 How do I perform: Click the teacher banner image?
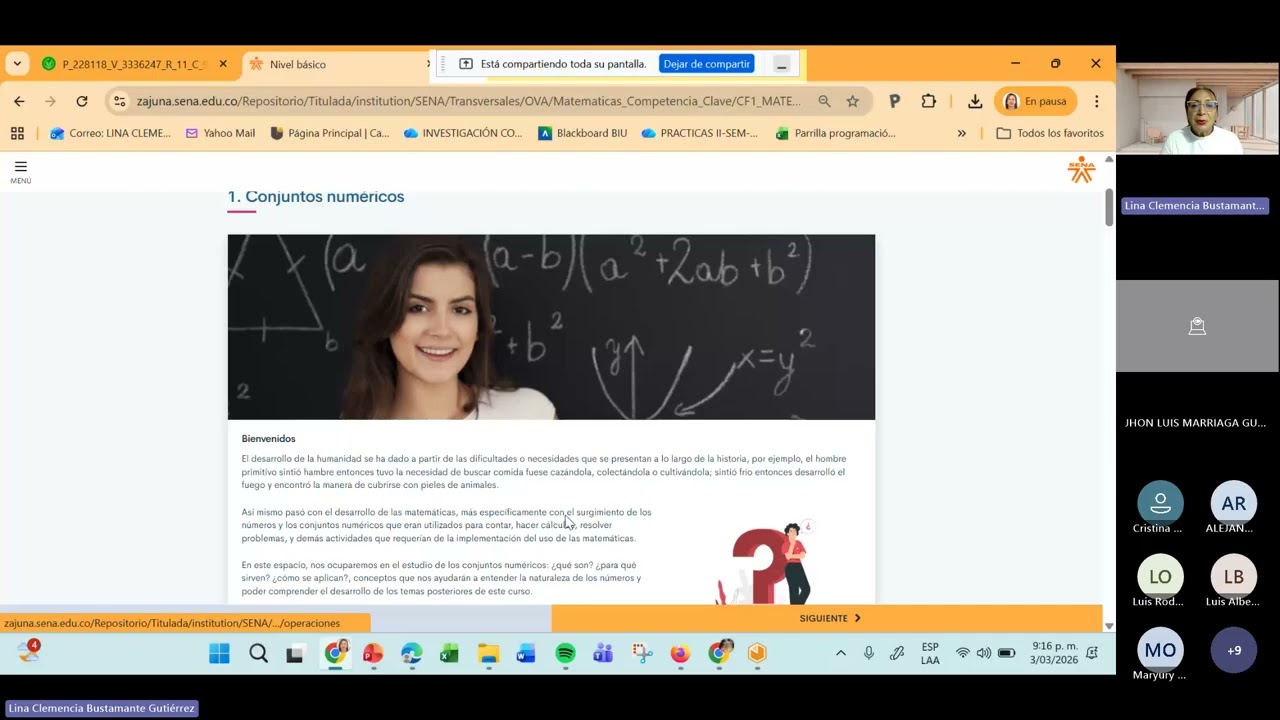click(x=551, y=327)
